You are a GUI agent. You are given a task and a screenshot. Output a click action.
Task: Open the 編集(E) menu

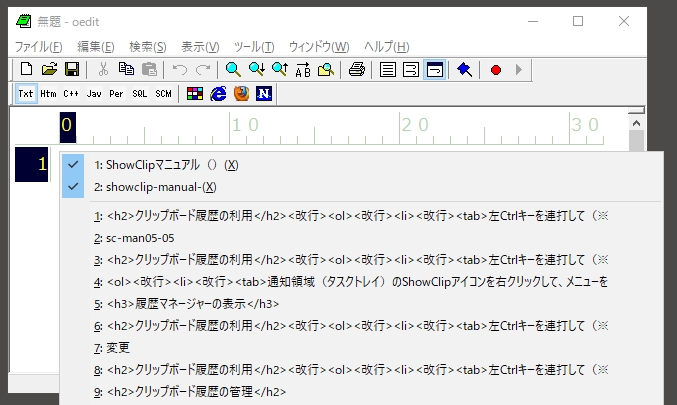pyautogui.click(x=95, y=47)
